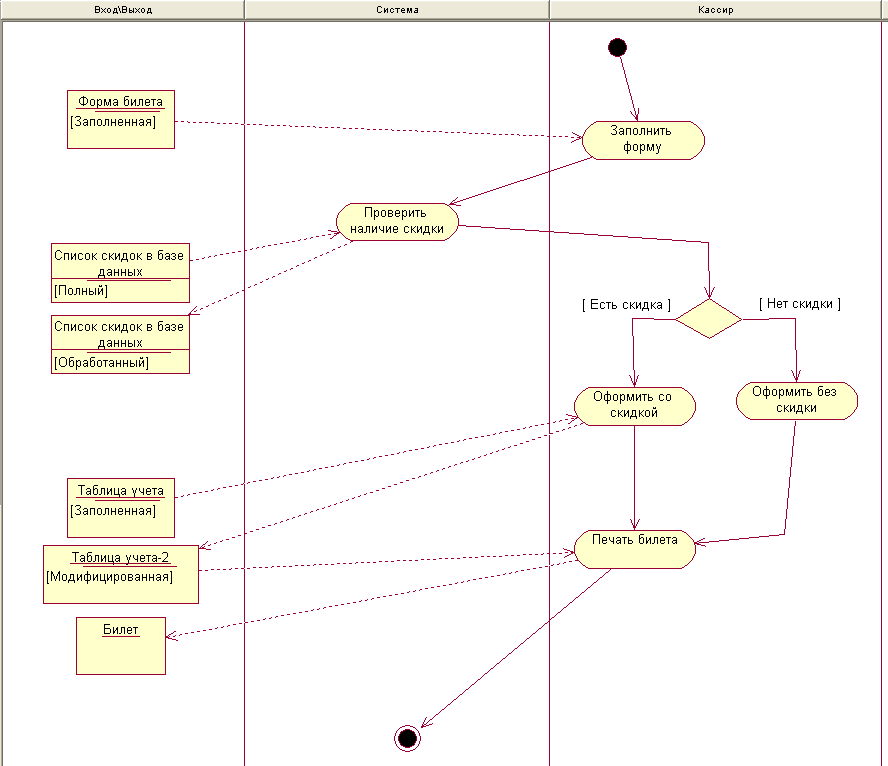Select the Система swimlane header
This screenshot has height=766, width=888.
pos(397,10)
